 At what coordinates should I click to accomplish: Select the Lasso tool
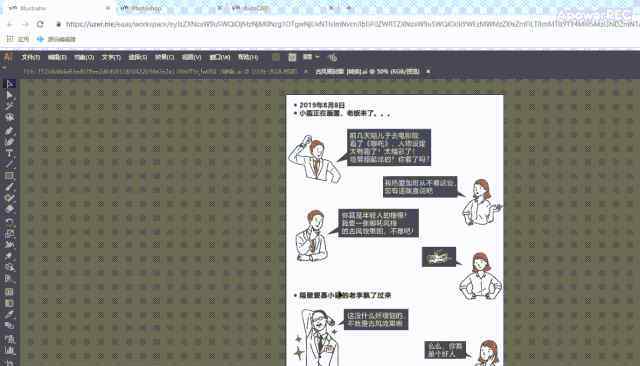click(10, 118)
